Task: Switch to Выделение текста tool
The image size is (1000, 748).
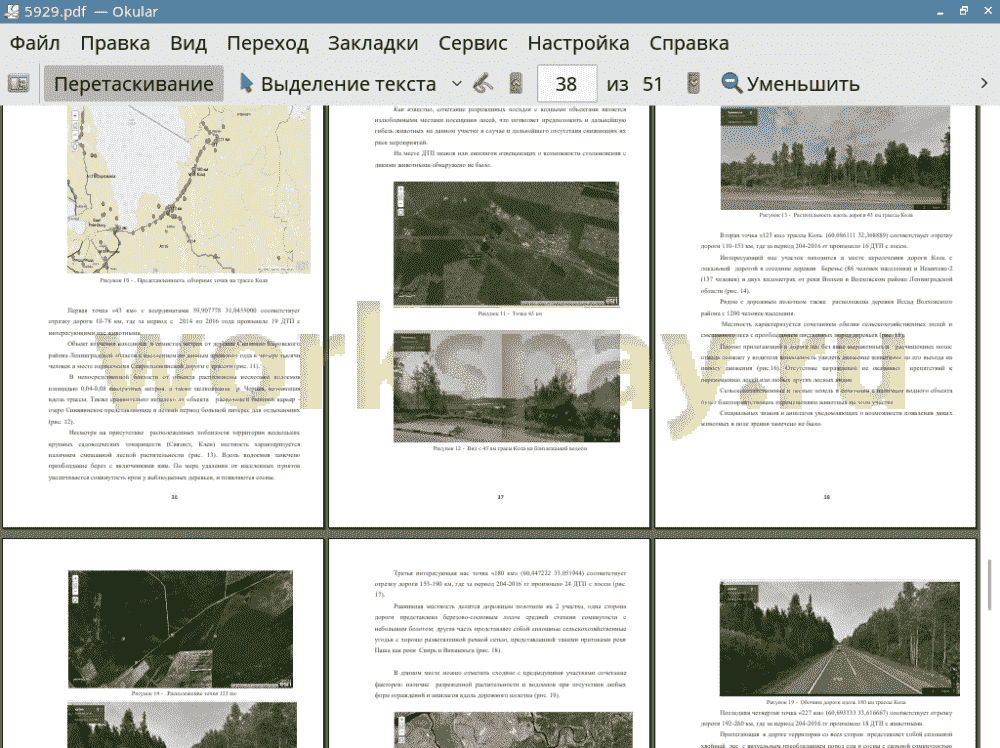Action: pyautogui.click(x=338, y=84)
